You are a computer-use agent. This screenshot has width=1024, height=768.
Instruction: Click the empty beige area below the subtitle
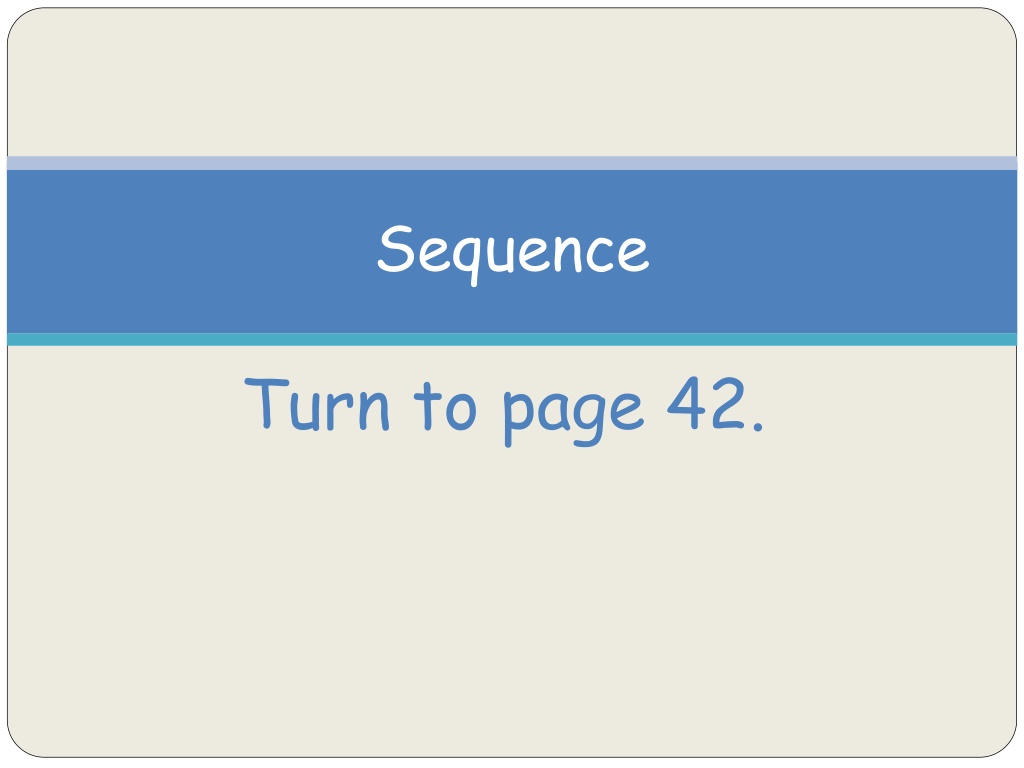pyautogui.click(x=512, y=601)
